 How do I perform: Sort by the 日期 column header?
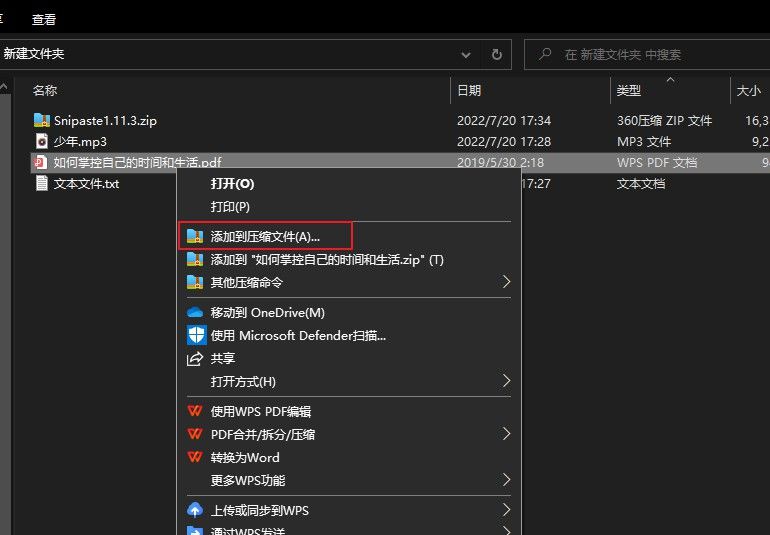469,90
